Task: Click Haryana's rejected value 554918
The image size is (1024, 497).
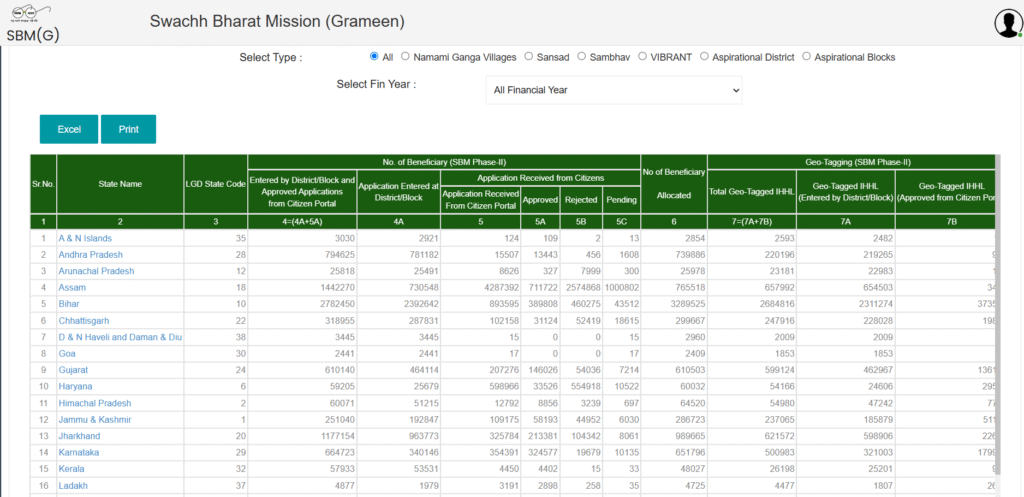Action: pos(583,387)
